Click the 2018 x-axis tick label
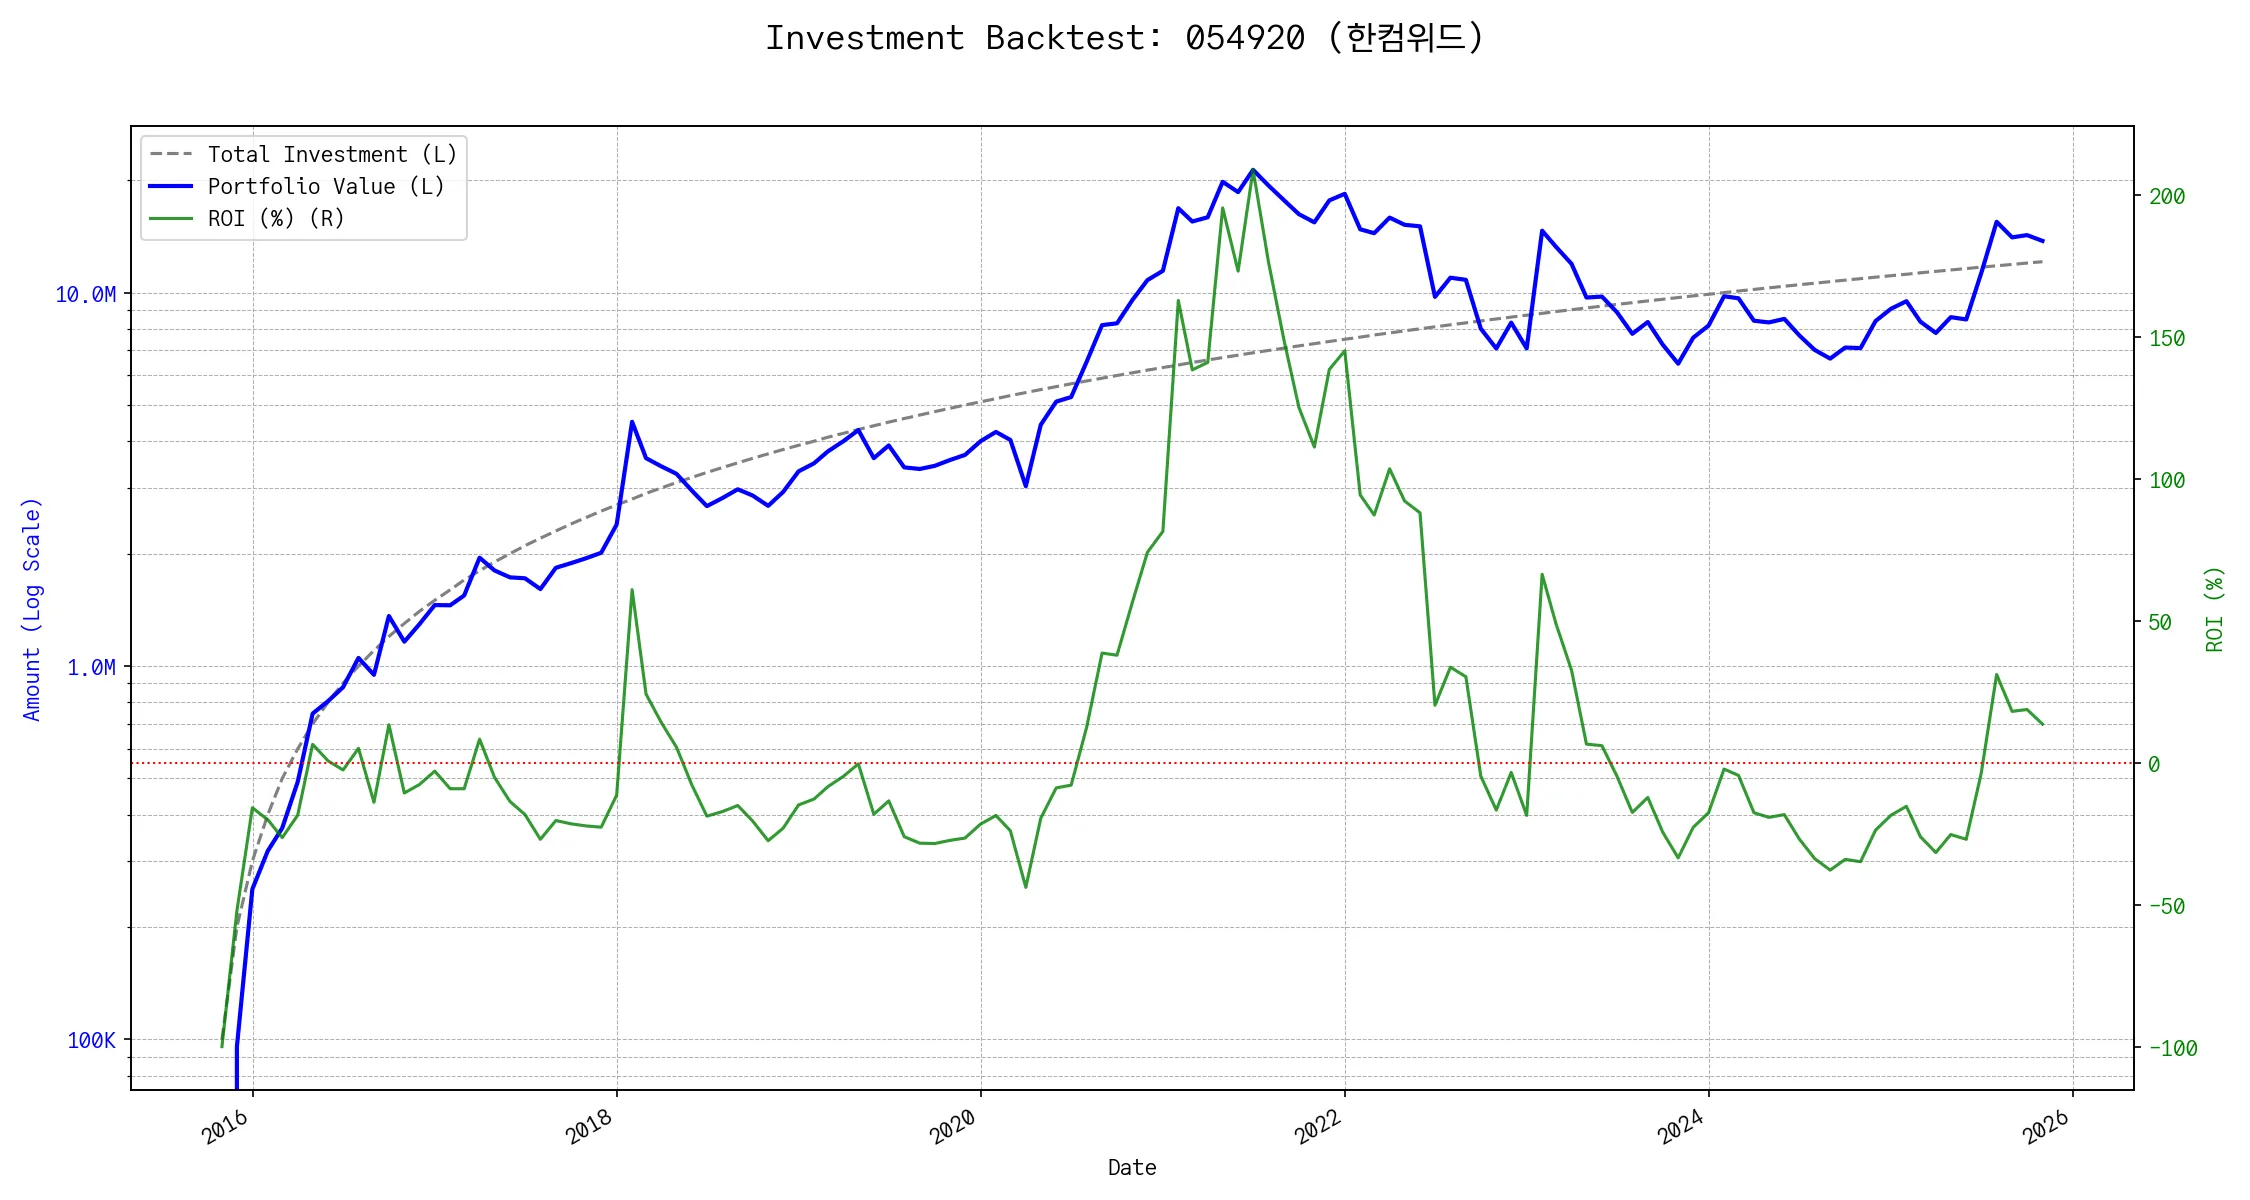 click(589, 1127)
